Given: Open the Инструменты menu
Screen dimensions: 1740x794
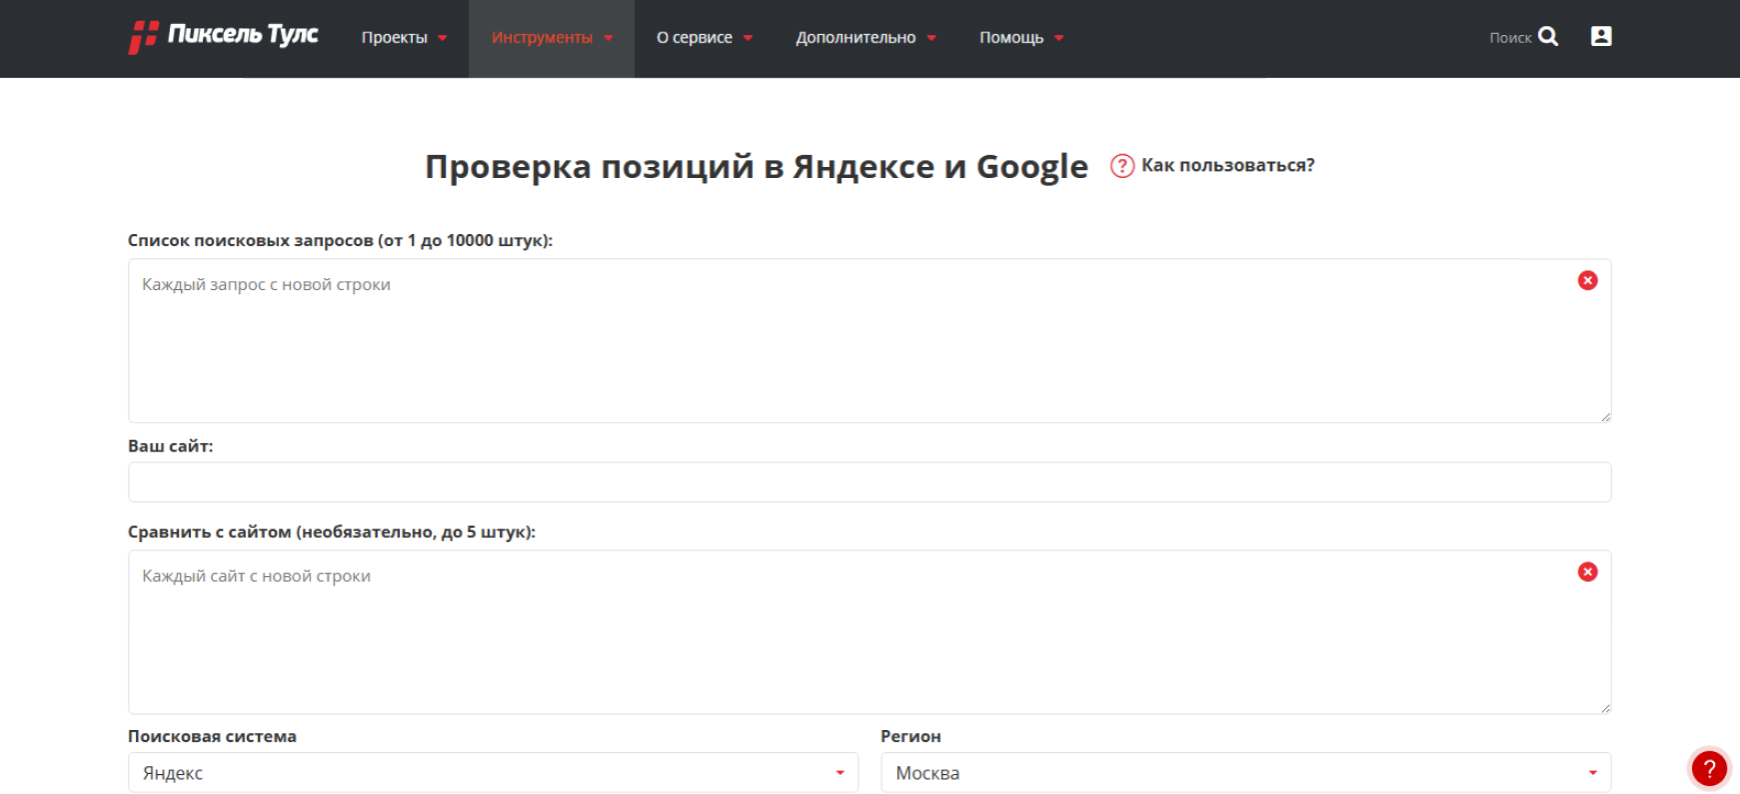Looking at the screenshot, I should pyautogui.click(x=552, y=38).
